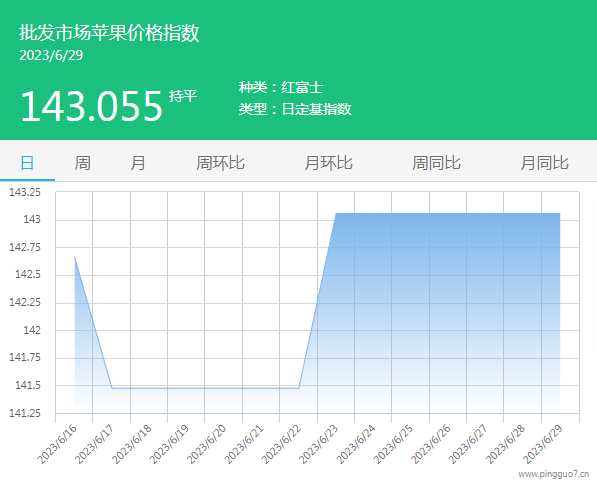Click the 2023/6/29 x-axis date label
597x485 pixels.
[x=543, y=444]
